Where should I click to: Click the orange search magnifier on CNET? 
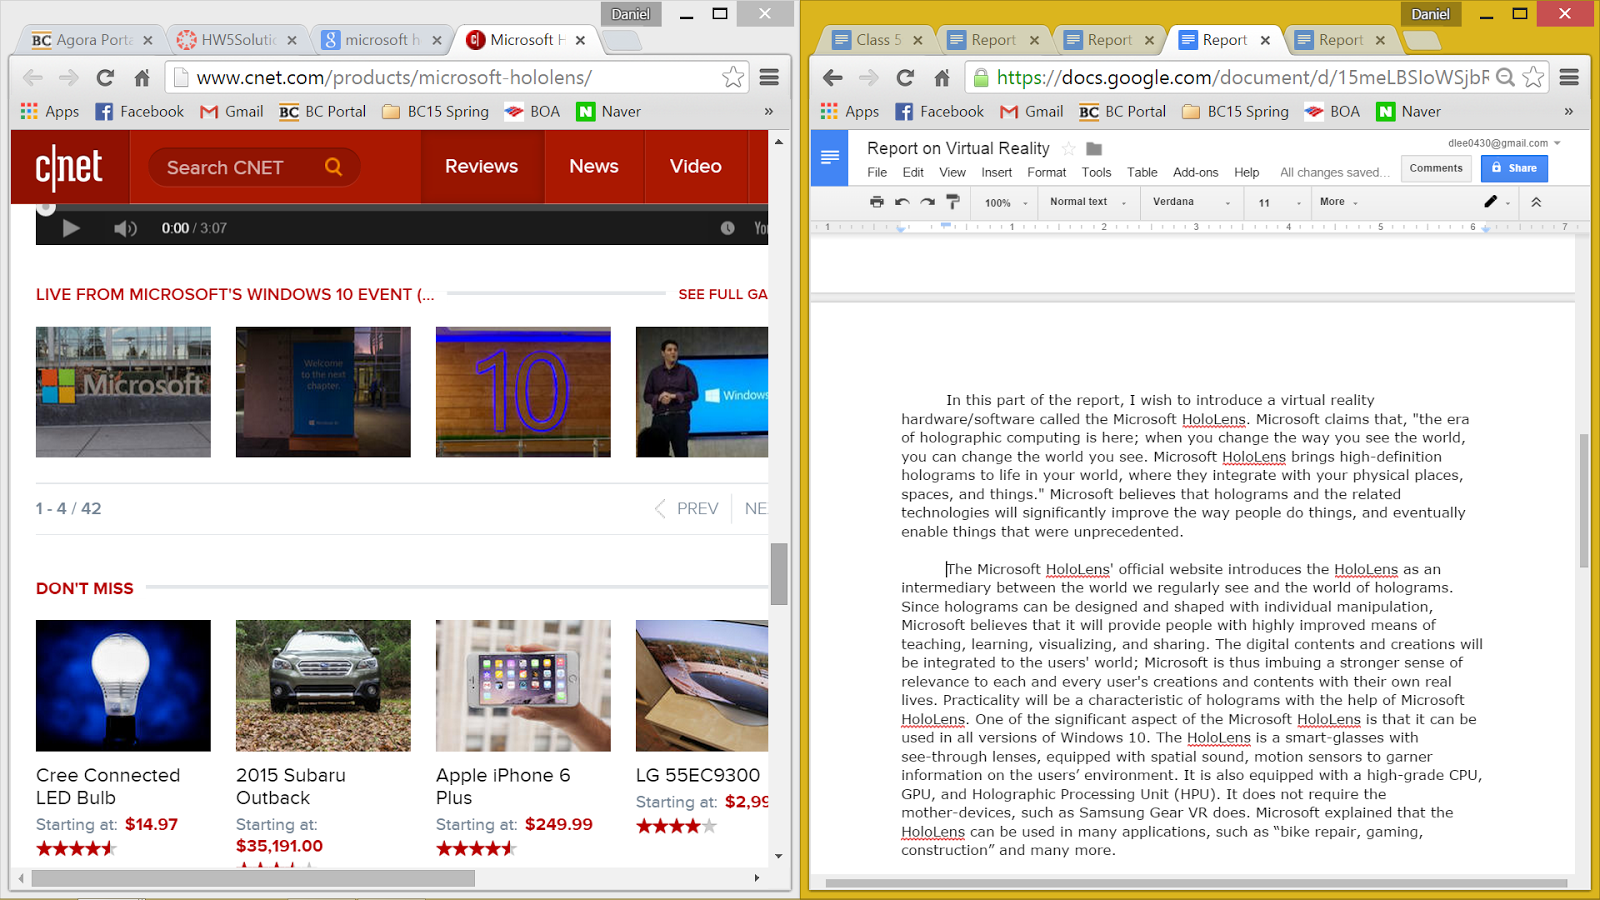pyautogui.click(x=334, y=167)
